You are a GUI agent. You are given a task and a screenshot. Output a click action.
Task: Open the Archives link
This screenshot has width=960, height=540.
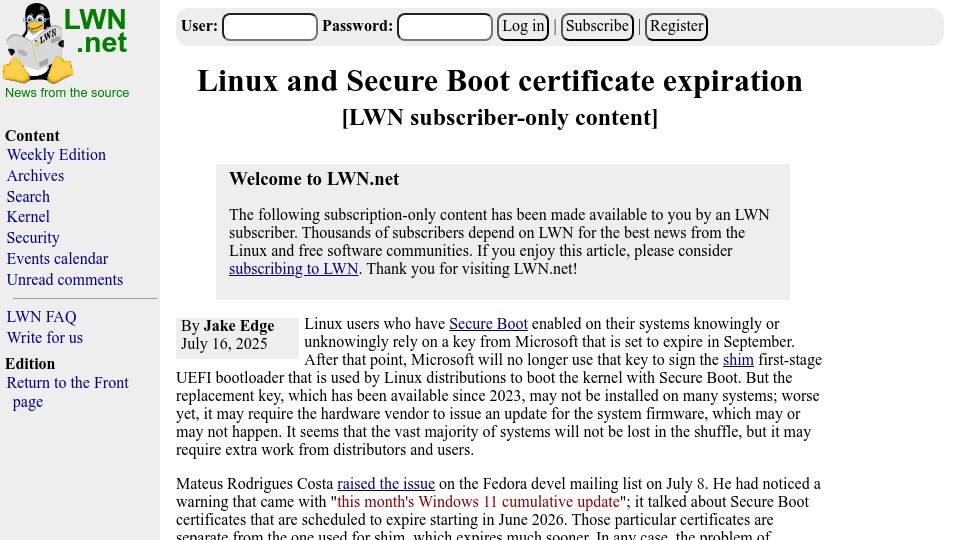[36, 176]
